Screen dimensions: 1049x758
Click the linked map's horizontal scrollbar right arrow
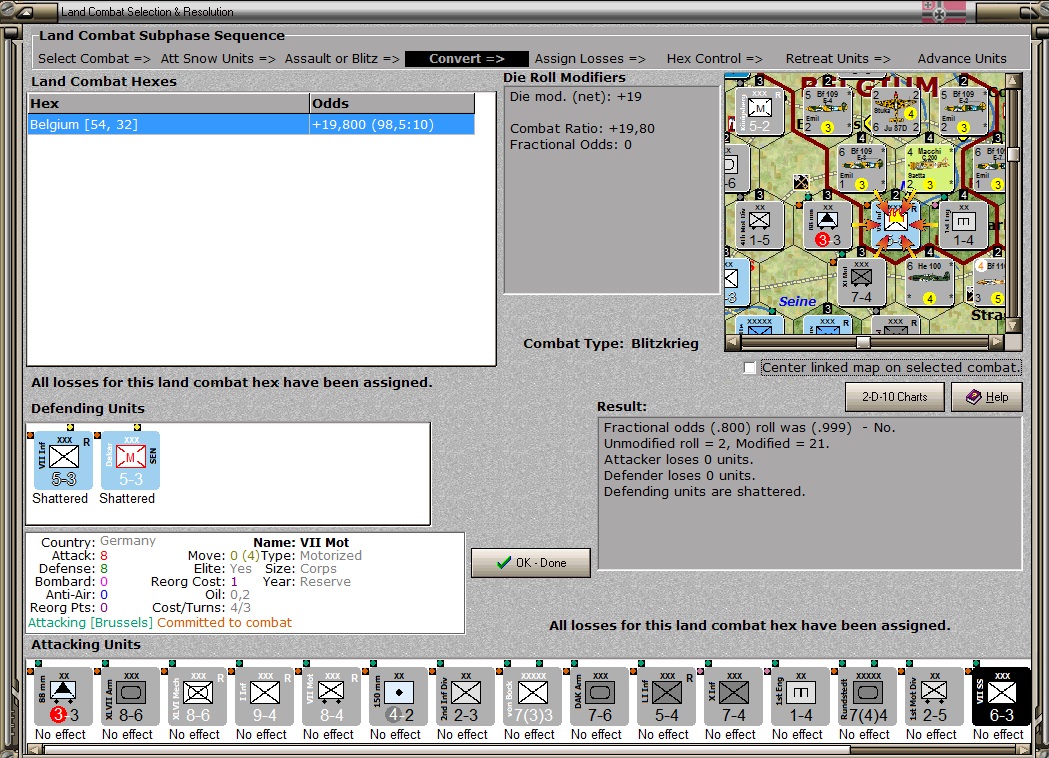[997, 342]
